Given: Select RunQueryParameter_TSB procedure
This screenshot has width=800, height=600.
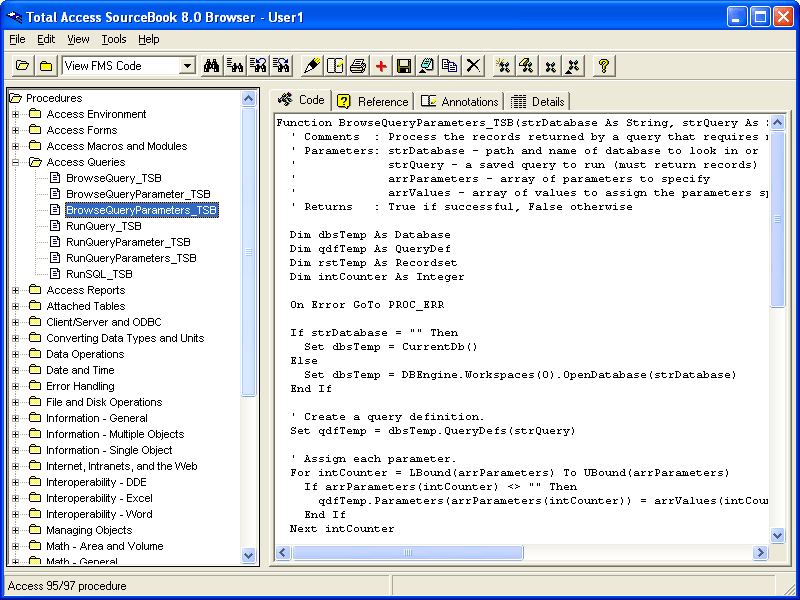Looking at the screenshot, I should point(129,242).
